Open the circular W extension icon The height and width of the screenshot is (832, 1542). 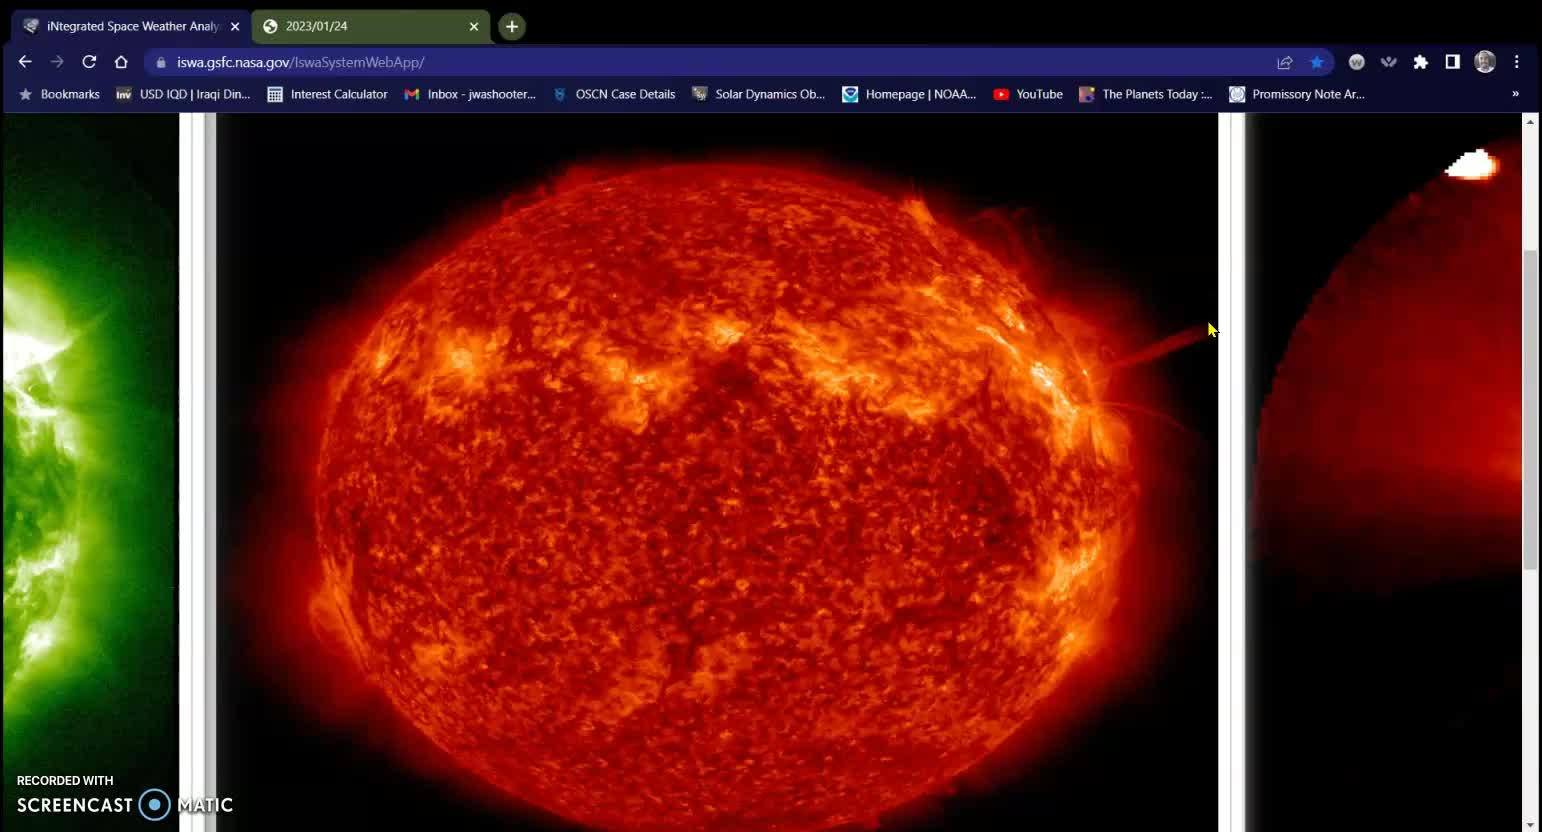1357,62
